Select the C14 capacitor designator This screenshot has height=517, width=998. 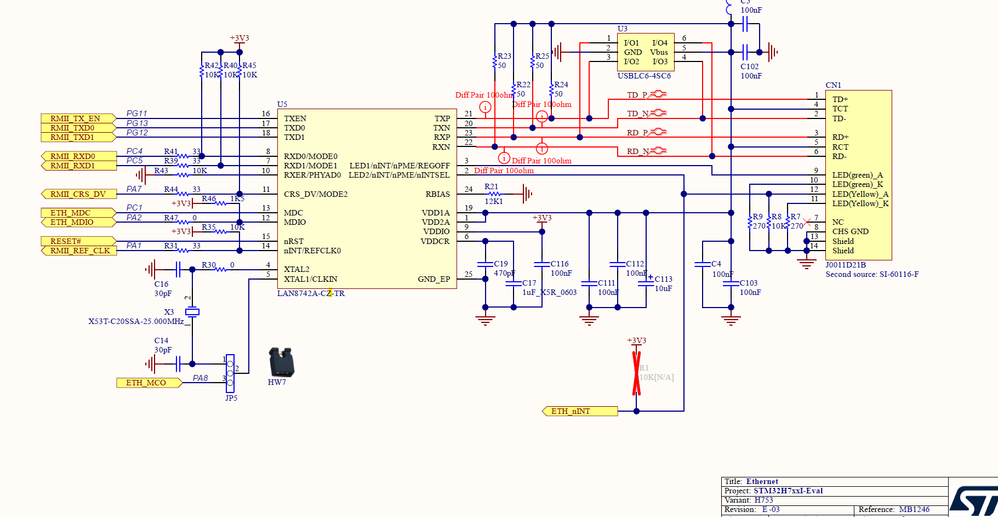pyautogui.click(x=162, y=341)
